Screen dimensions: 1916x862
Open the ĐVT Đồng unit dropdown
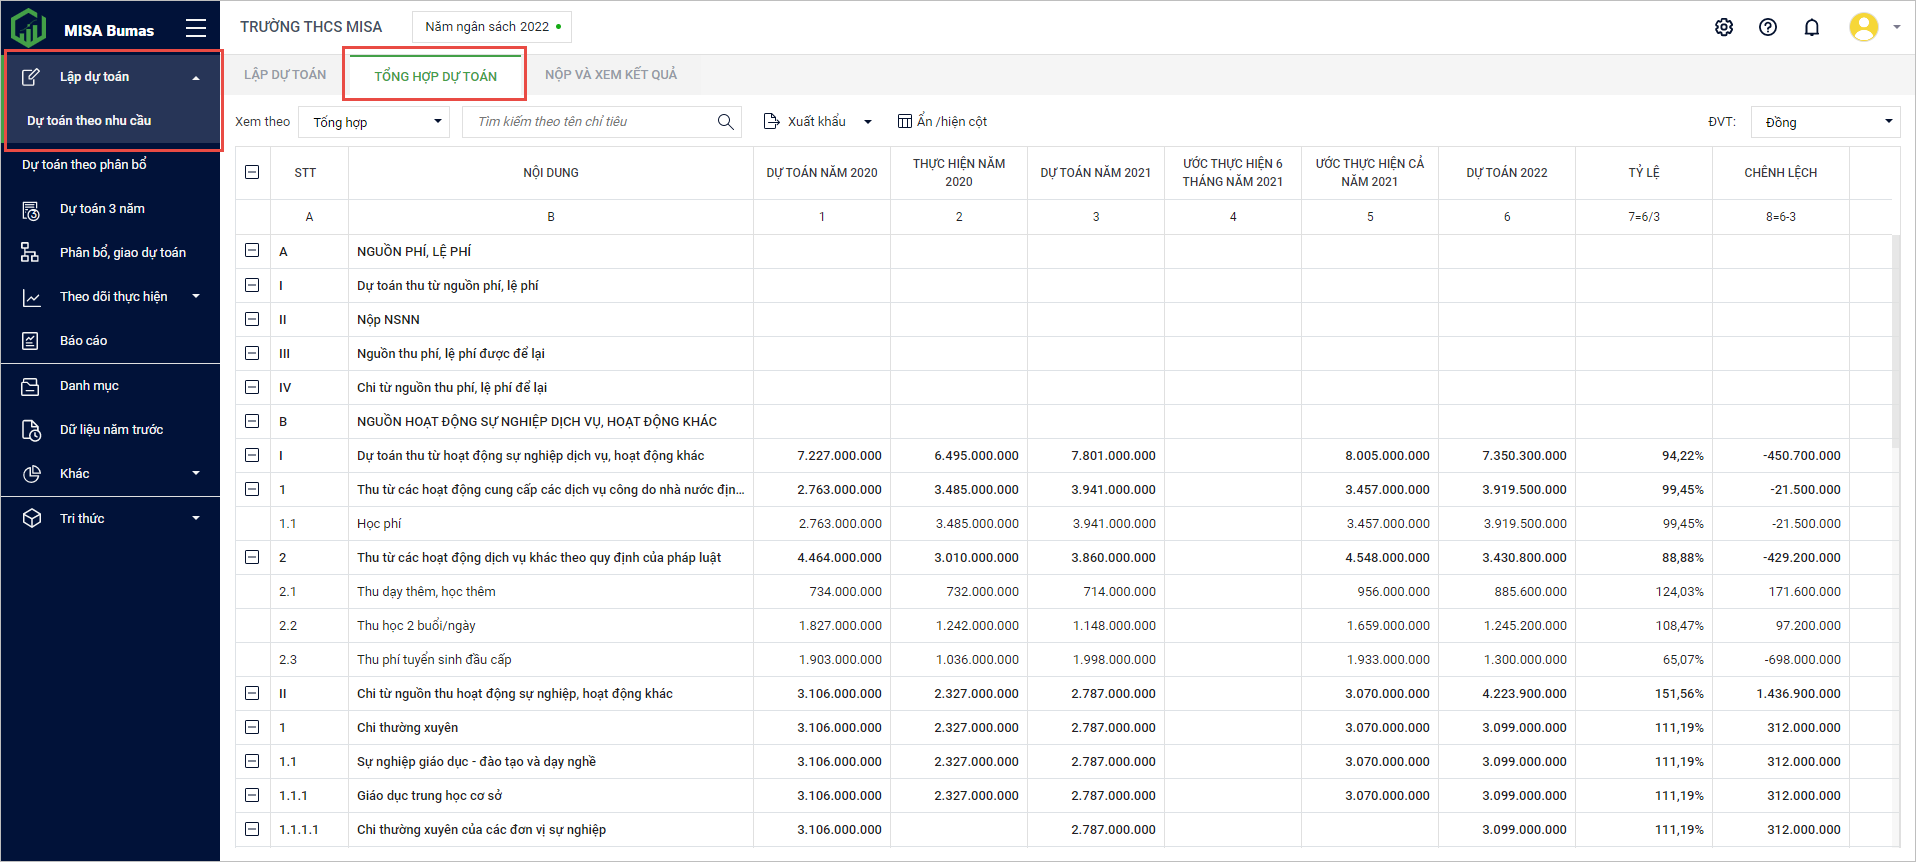[x=1825, y=122]
